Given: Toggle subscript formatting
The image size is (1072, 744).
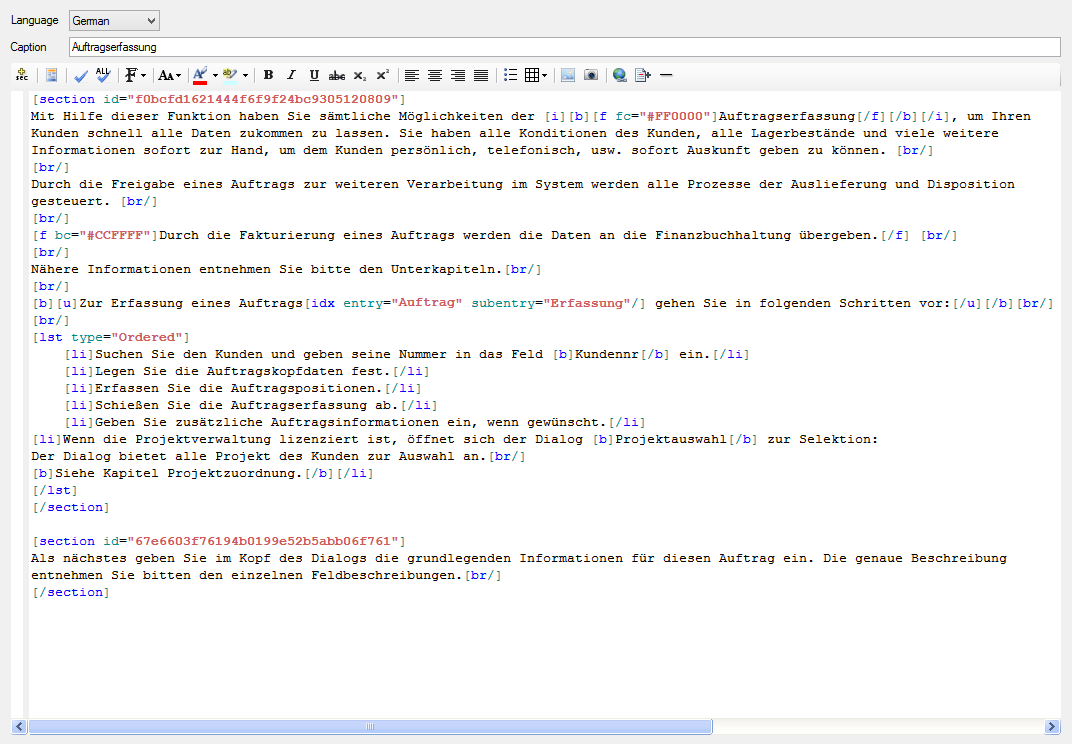Looking at the screenshot, I should pyautogui.click(x=360, y=75).
